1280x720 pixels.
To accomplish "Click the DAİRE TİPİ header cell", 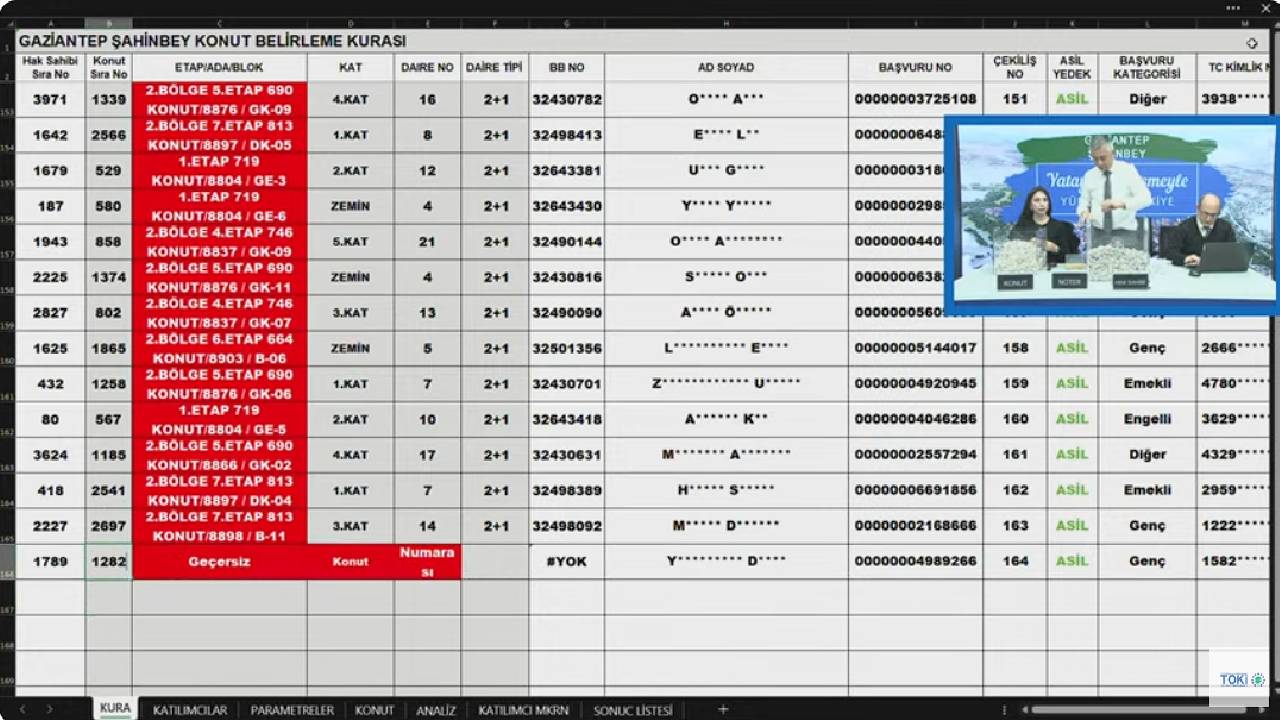I will pyautogui.click(x=495, y=67).
